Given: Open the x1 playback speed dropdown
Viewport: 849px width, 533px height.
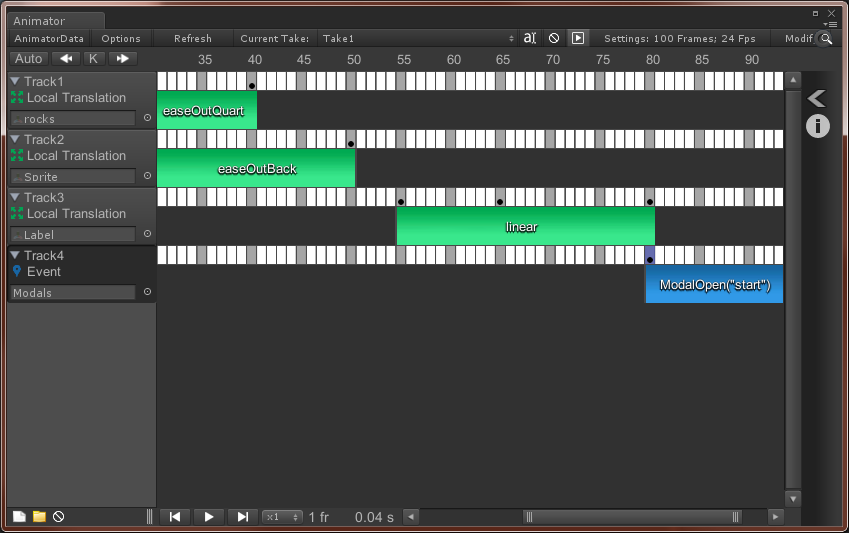Looking at the screenshot, I should 282,517.
